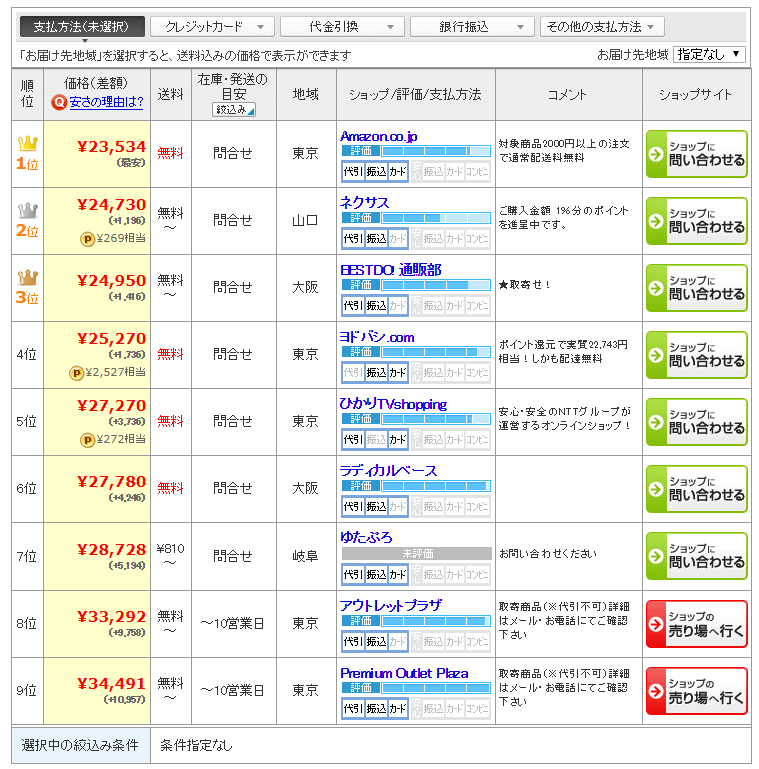The height and width of the screenshot is (769, 759).
Task: Click ショップに問い合わせる button for BESTDO! 通販部
Action: (x=697, y=288)
